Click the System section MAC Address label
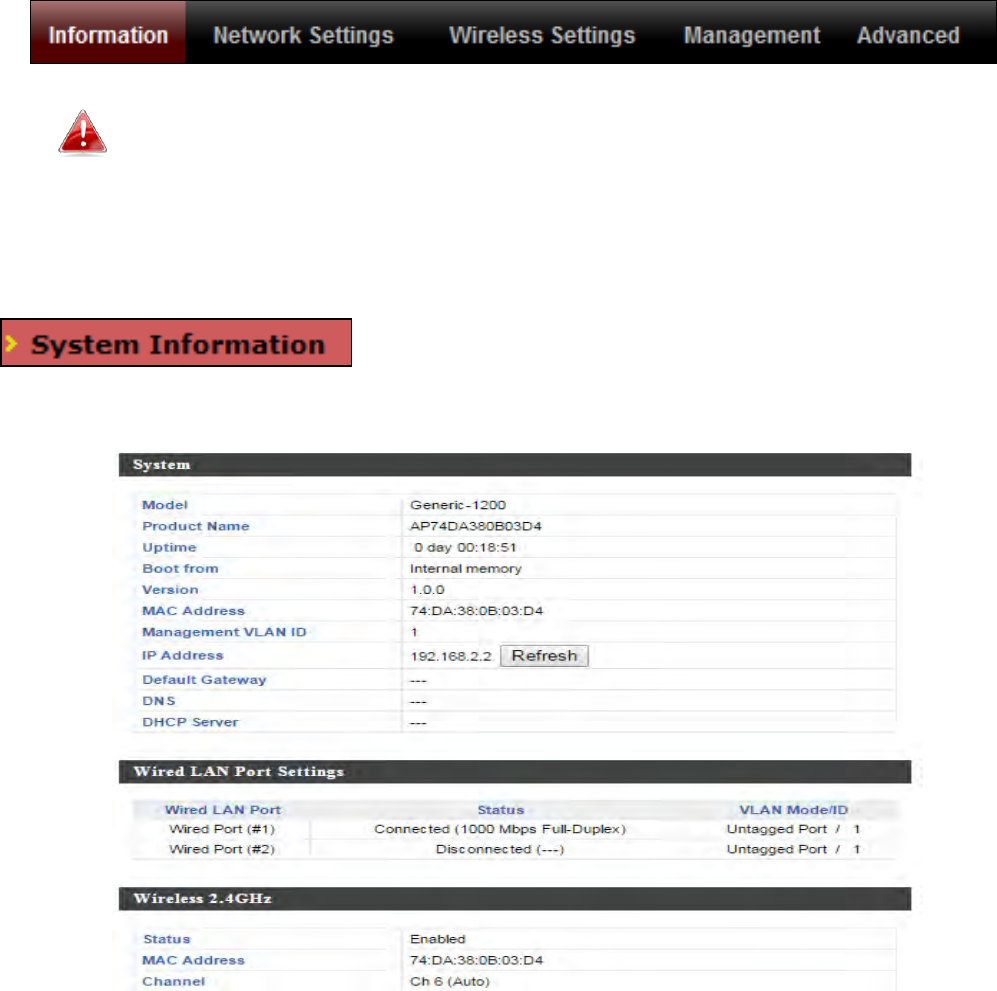This screenshot has height=991, width=997. [193, 611]
